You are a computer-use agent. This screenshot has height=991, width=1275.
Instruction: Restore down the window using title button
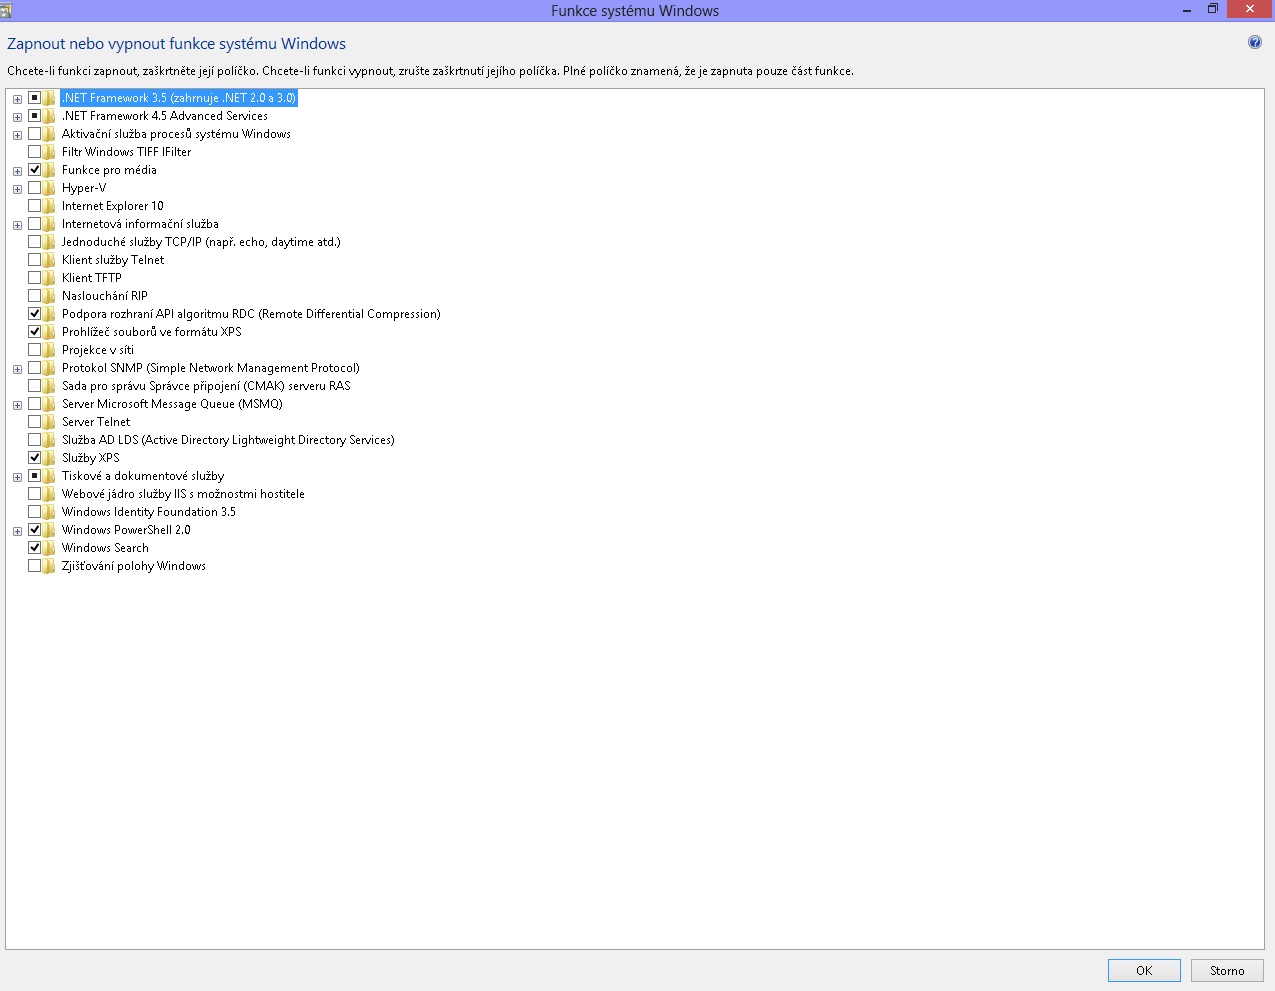click(1212, 9)
